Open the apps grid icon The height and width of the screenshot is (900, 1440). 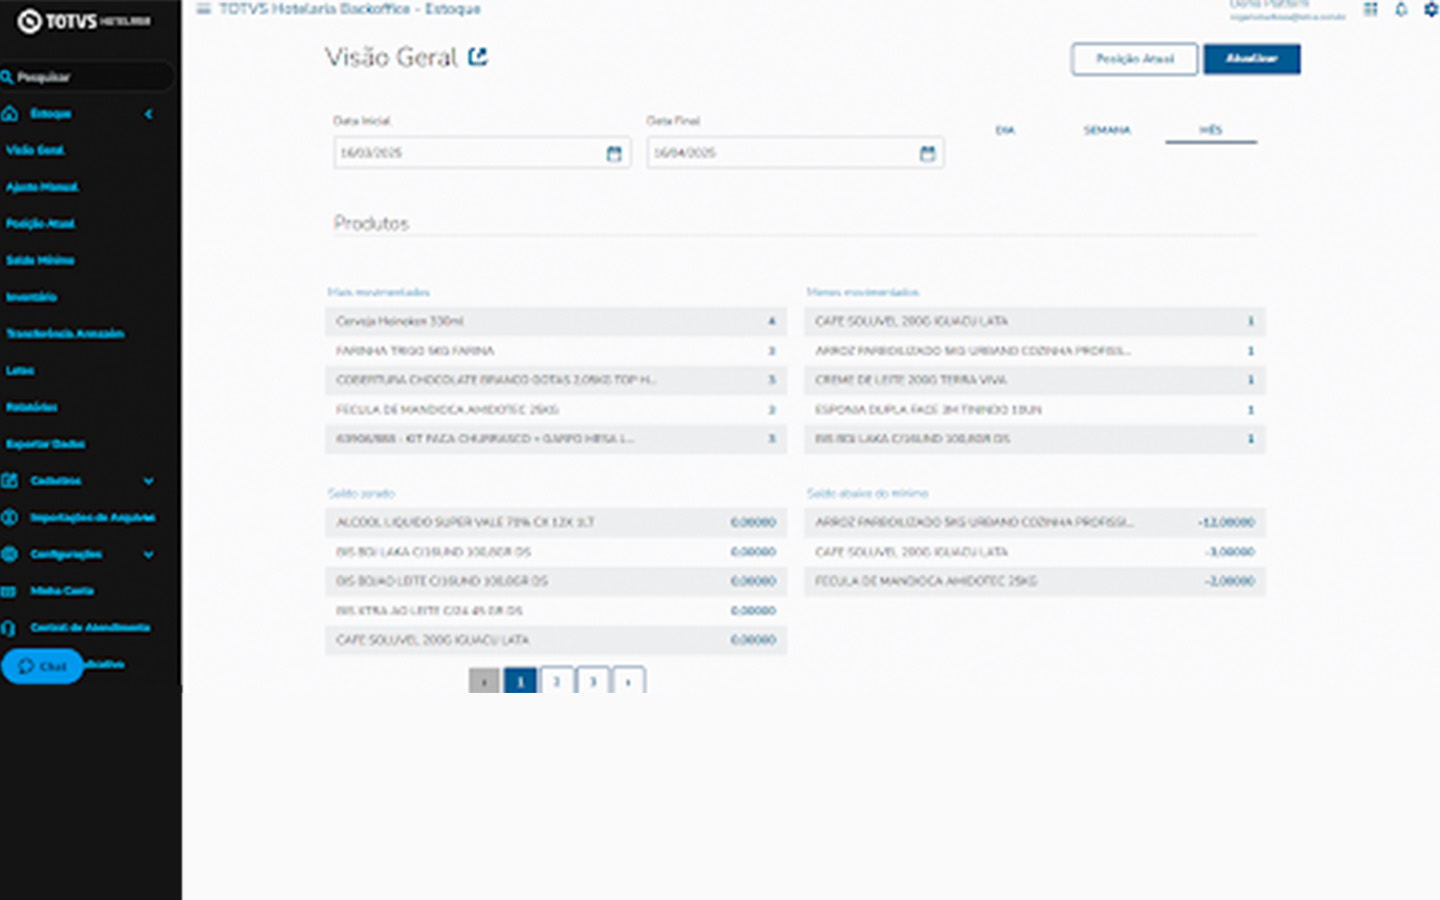coord(1370,9)
